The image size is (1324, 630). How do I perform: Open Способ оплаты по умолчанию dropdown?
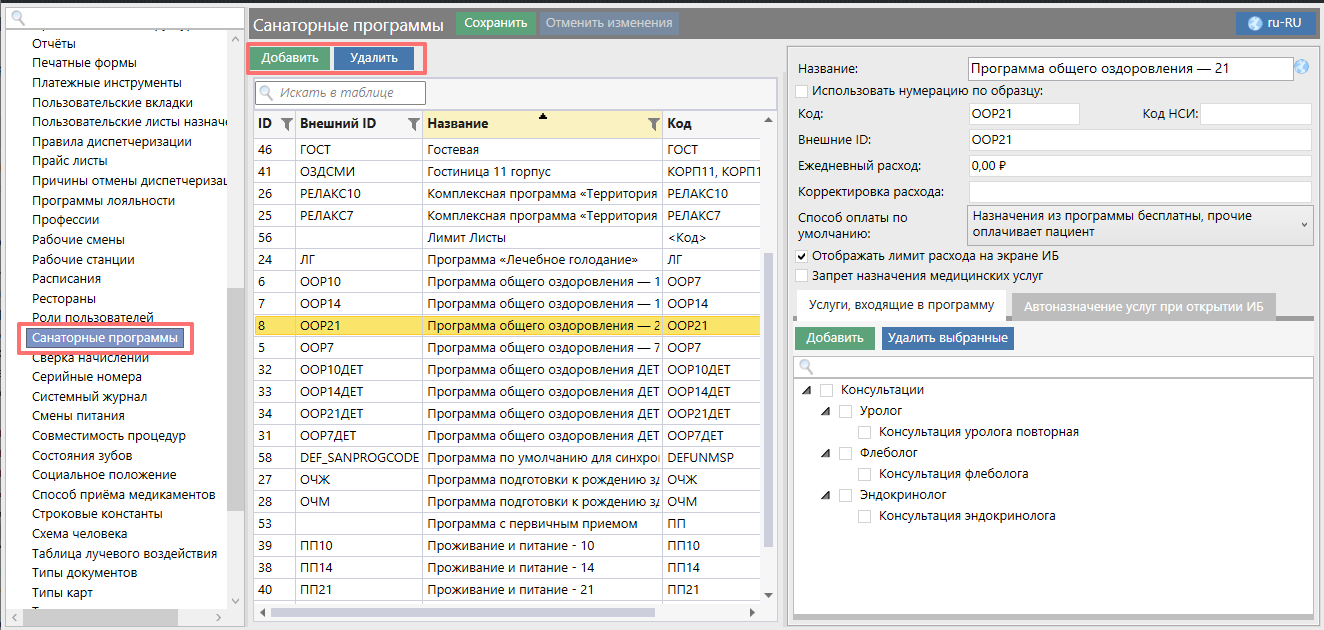(1140, 224)
